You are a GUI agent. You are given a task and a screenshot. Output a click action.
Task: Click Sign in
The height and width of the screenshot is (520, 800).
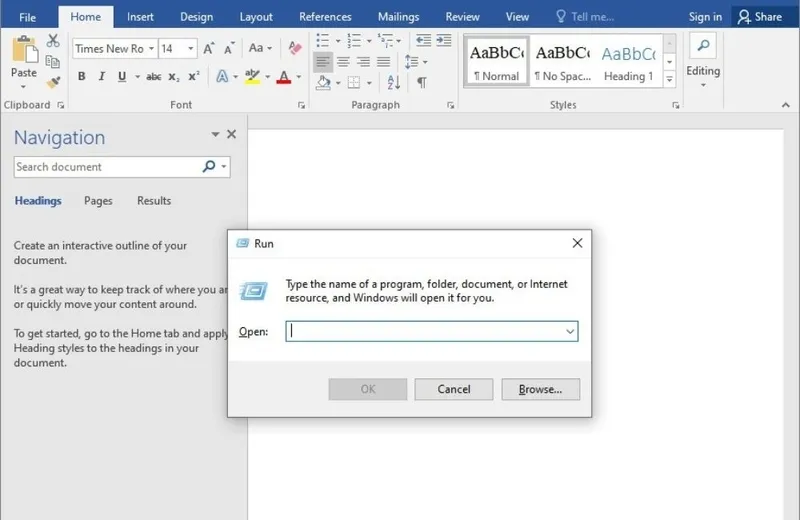(x=705, y=17)
